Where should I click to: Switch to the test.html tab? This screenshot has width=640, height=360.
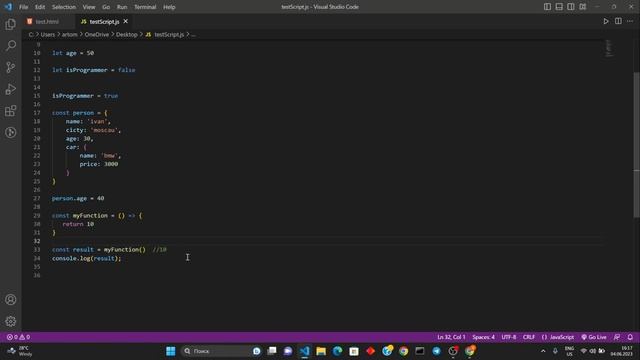click(47, 22)
